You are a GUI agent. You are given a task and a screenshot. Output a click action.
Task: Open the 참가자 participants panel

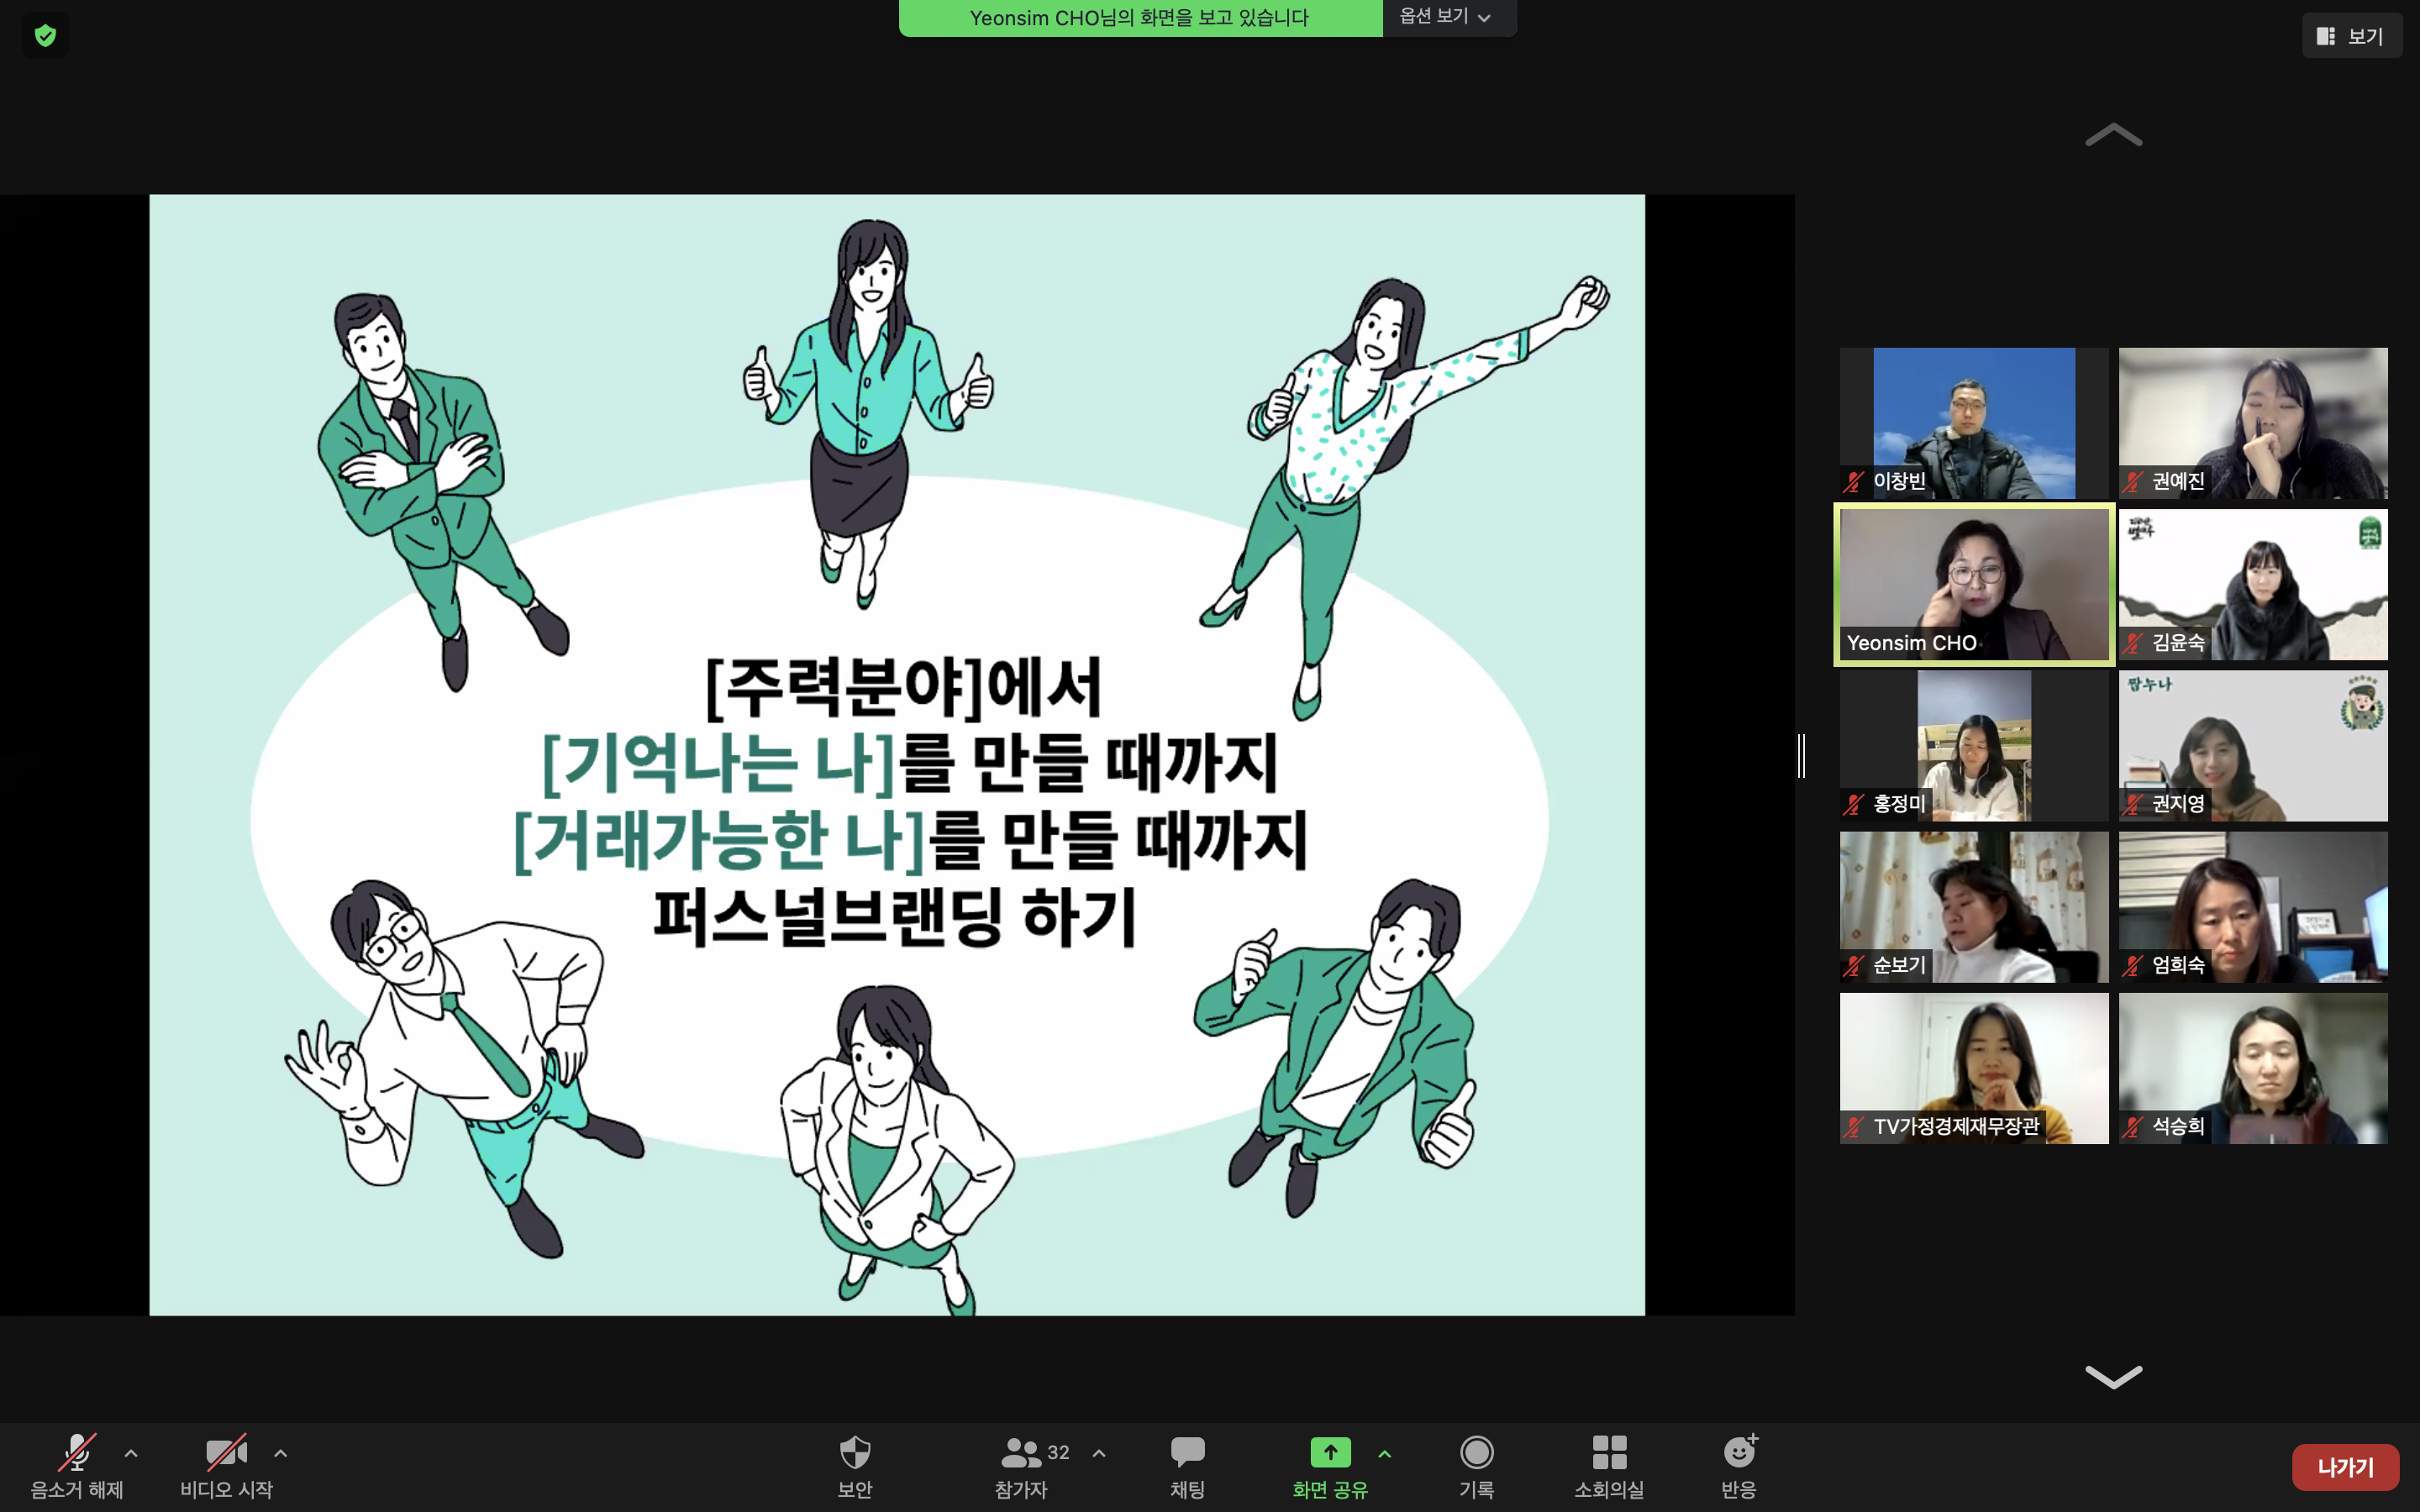coord(1022,1453)
